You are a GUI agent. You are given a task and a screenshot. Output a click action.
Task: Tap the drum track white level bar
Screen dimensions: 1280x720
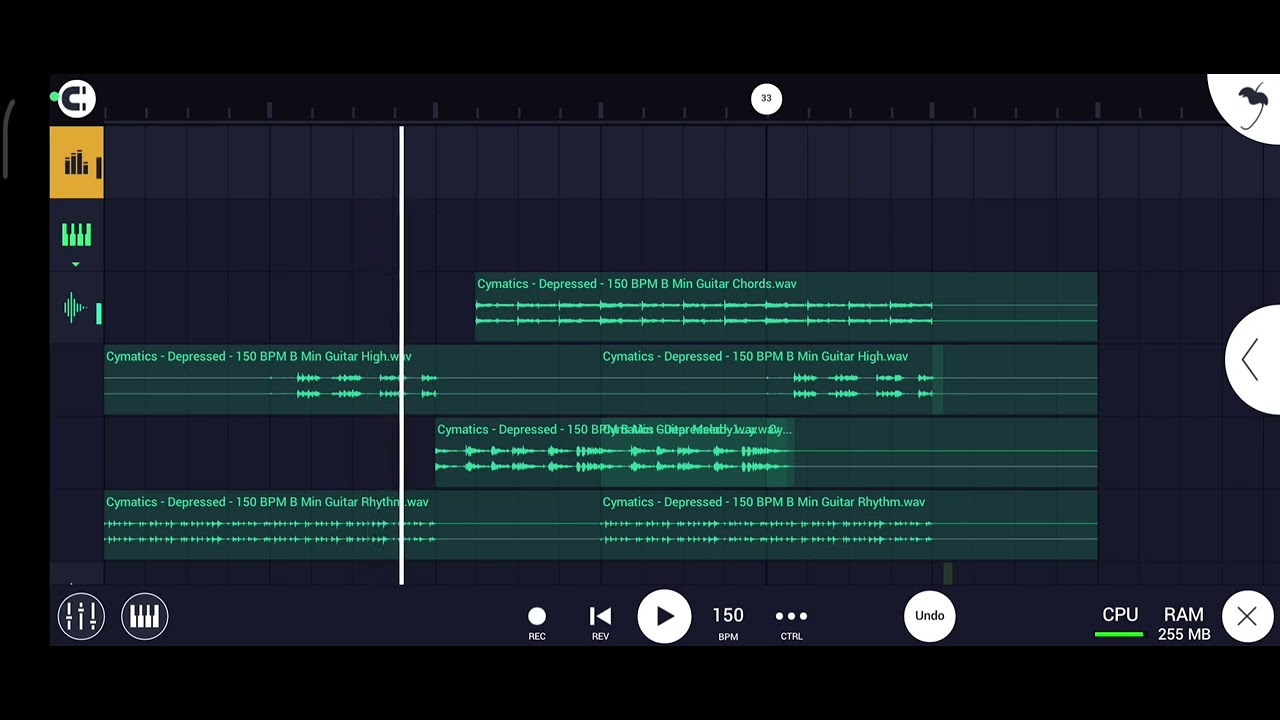click(x=99, y=168)
